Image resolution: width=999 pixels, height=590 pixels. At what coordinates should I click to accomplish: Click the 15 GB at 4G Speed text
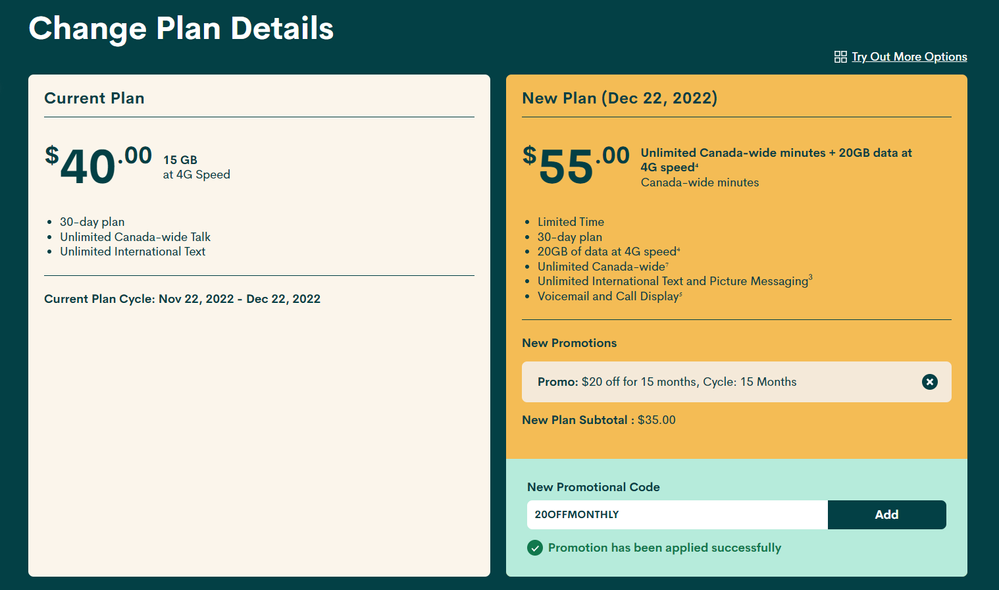196,167
